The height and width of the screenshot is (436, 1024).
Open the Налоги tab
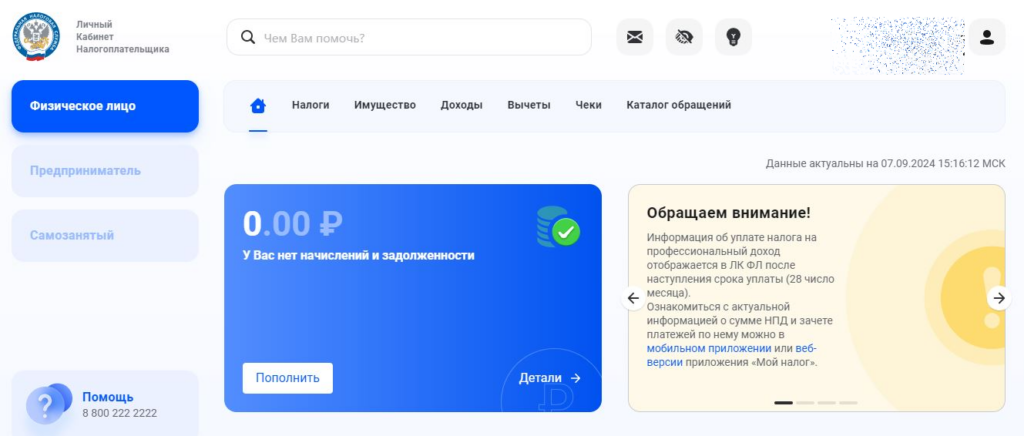(310, 105)
